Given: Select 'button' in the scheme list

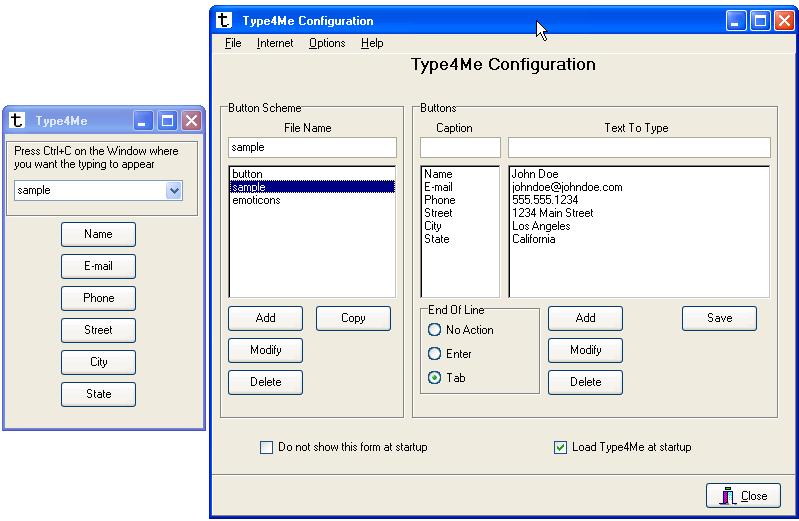Looking at the screenshot, I should pyautogui.click(x=312, y=174).
